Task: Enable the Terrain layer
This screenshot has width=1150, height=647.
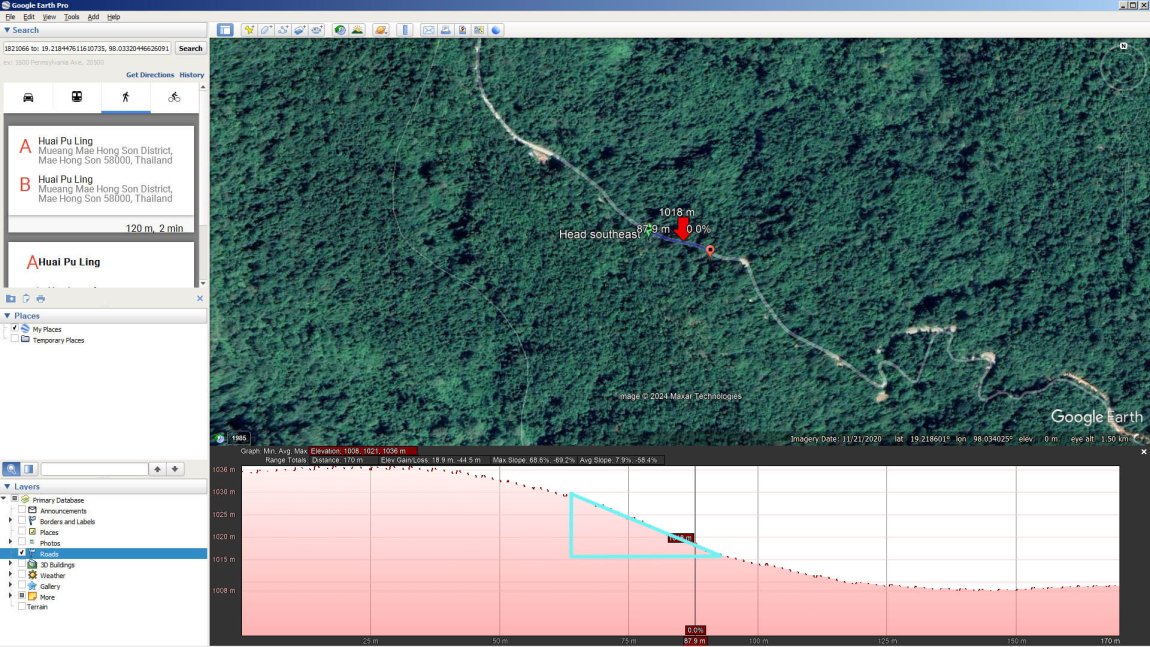Action: pyautogui.click(x=22, y=606)
